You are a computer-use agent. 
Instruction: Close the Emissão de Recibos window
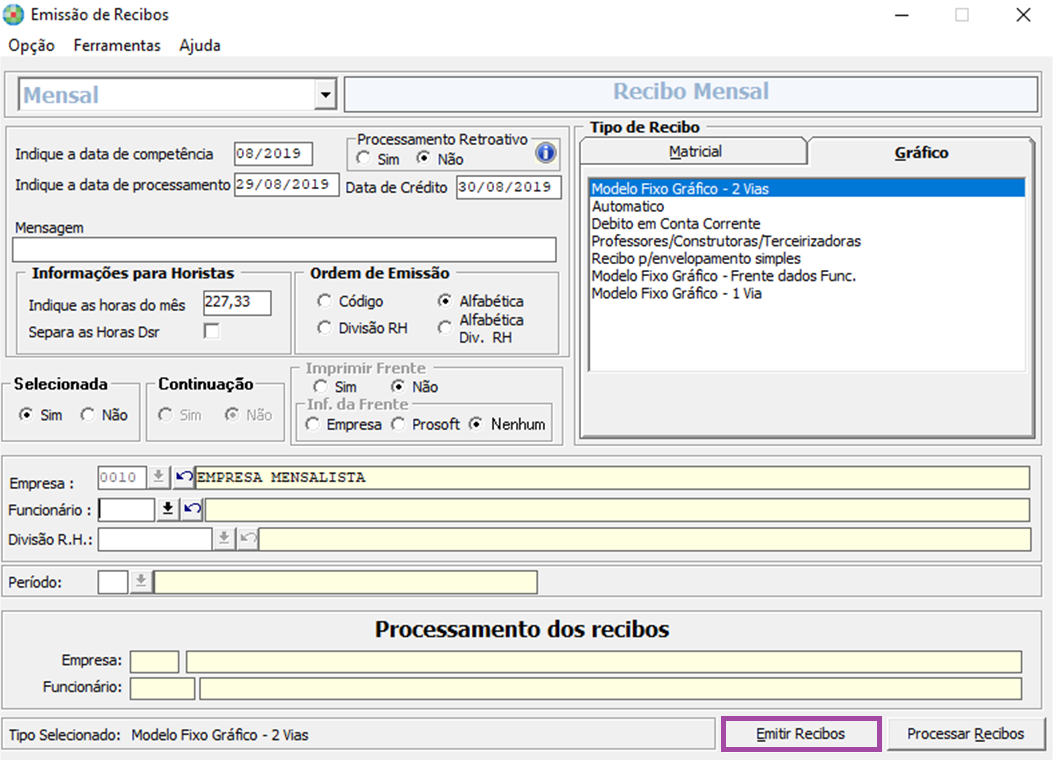click(1023, 15)
